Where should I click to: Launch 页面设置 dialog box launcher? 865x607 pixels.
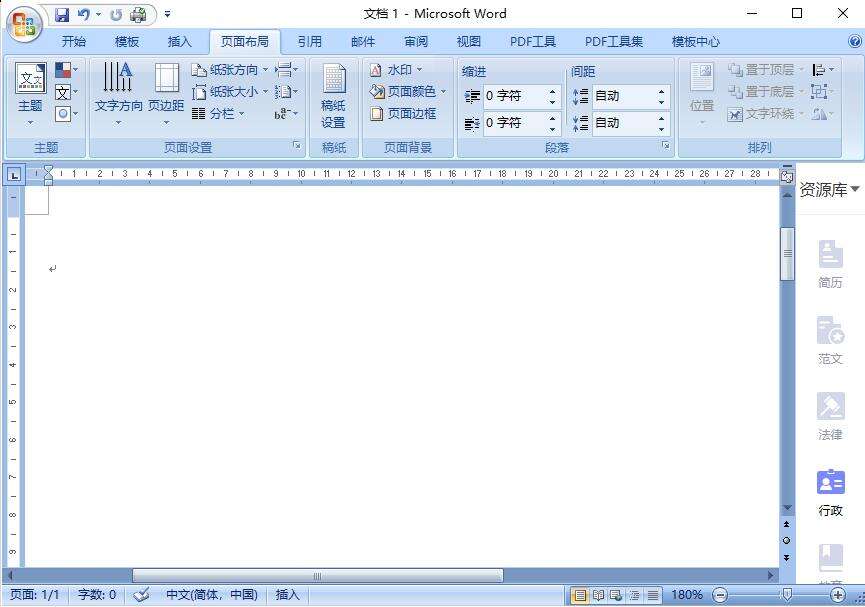[x=297, y=145]
